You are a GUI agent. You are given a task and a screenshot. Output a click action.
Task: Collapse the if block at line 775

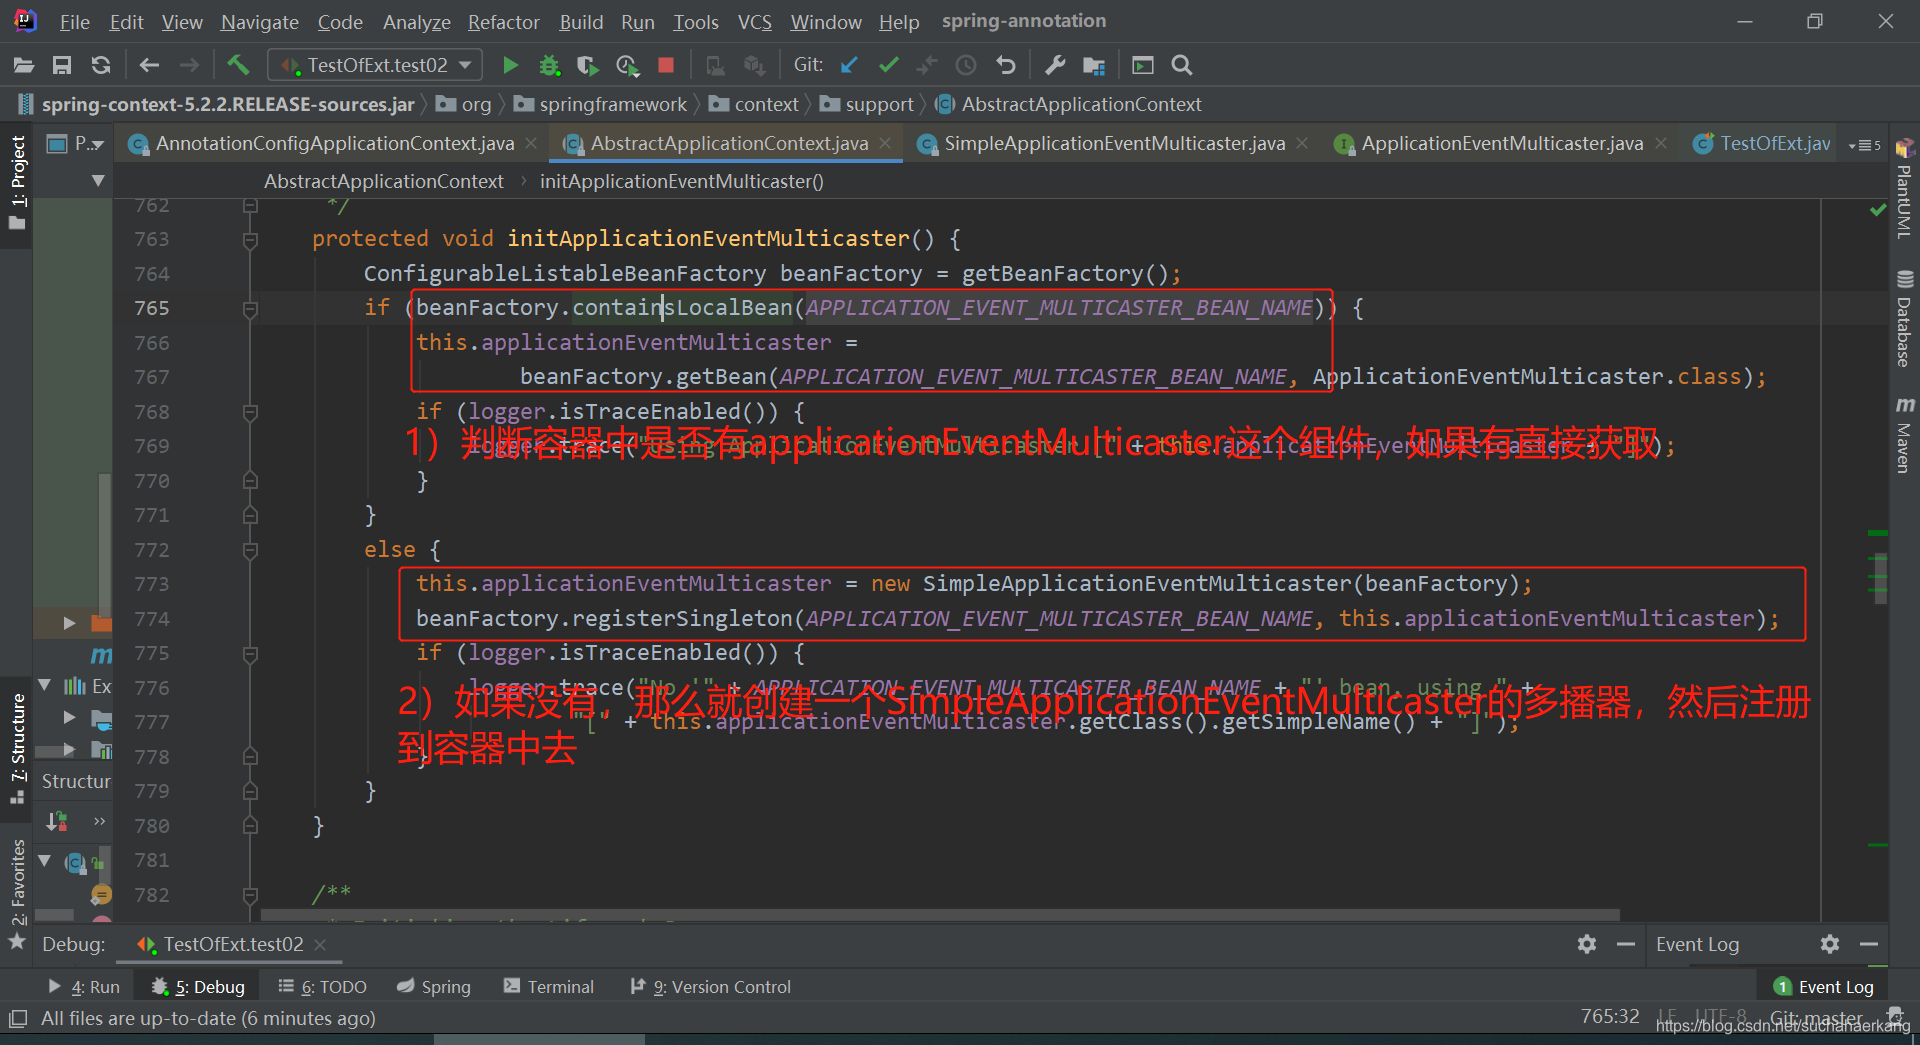click(x=250, y=654)
